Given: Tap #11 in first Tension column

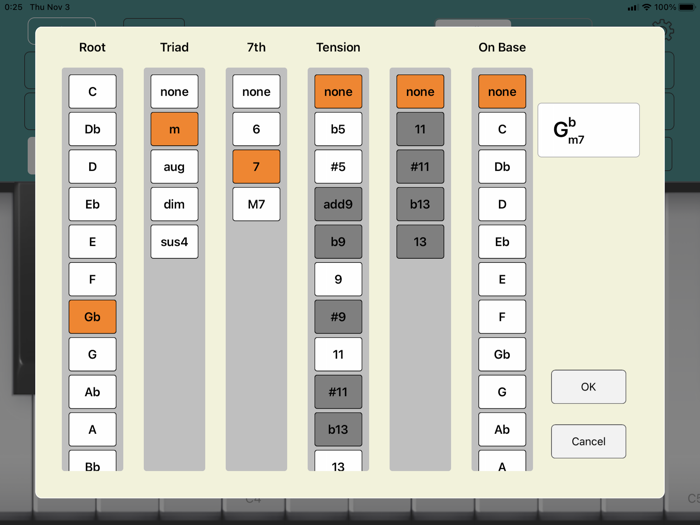Looking at the screenshot, I should coord(338,392).
